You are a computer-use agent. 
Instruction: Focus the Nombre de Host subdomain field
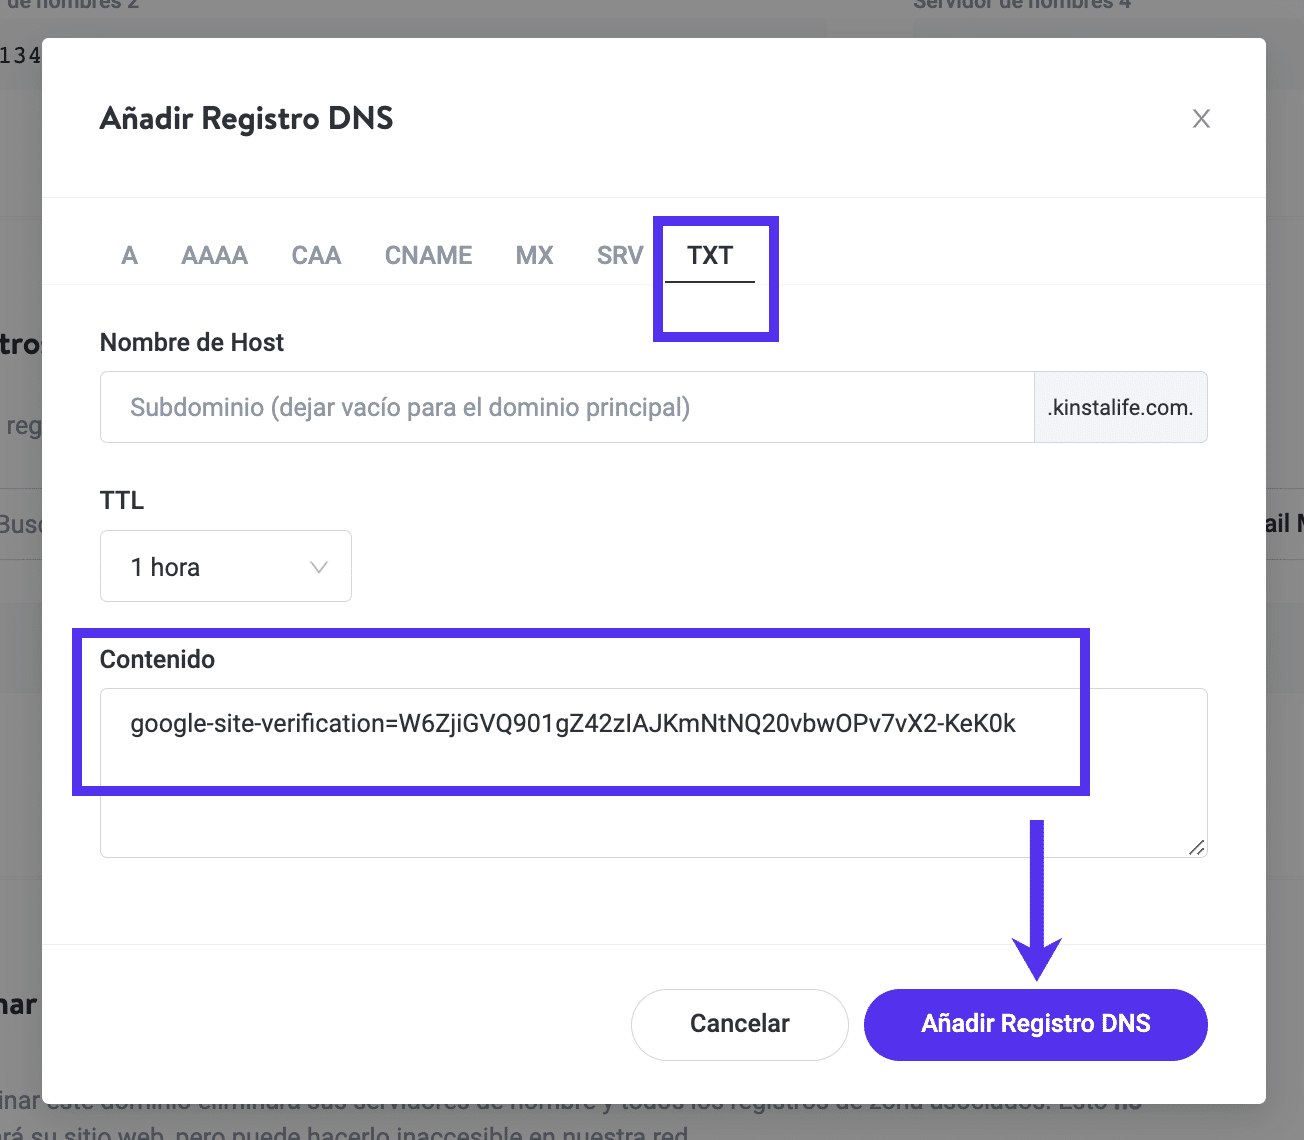[x=566, y=408]
